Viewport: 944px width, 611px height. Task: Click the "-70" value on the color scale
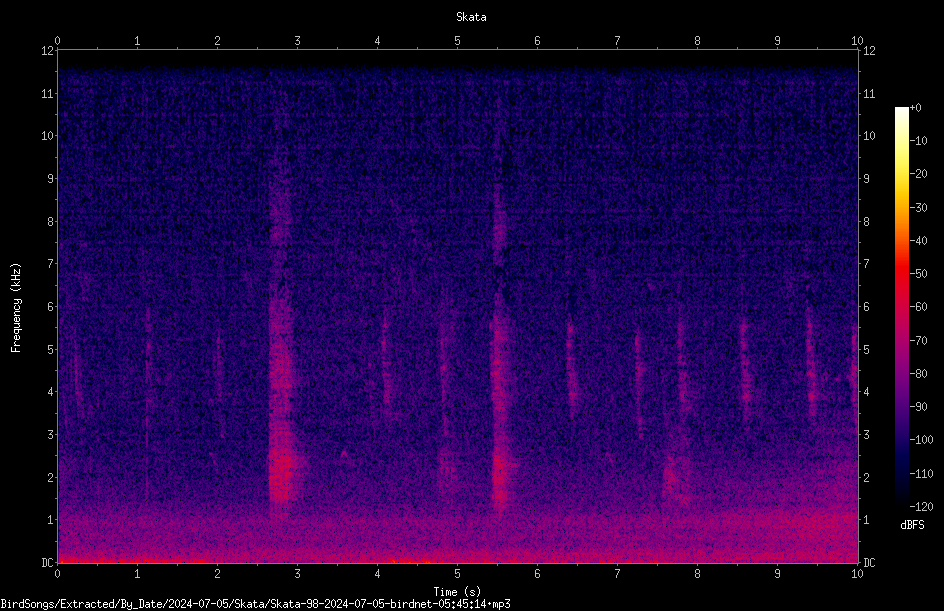coord(919,341)
